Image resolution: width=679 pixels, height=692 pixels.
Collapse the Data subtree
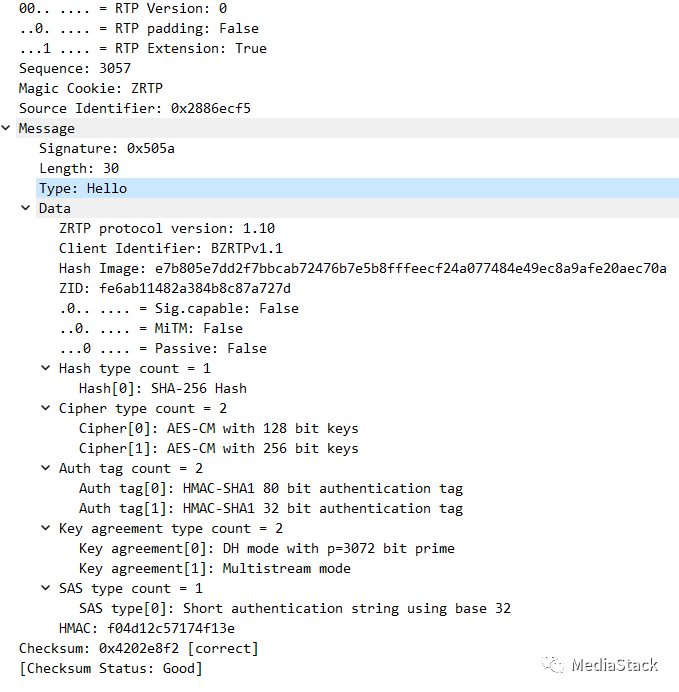coord(26,209)
